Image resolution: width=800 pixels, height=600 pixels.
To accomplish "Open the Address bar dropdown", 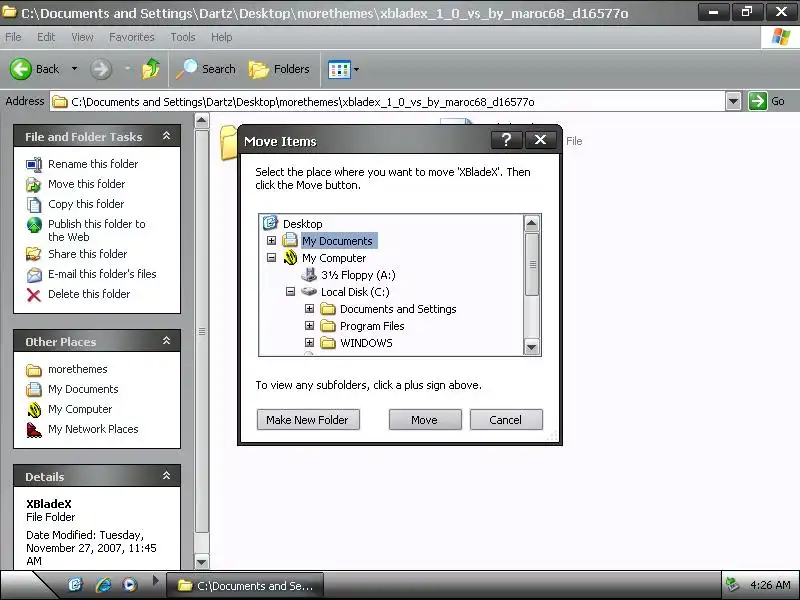I will (733, 101).
